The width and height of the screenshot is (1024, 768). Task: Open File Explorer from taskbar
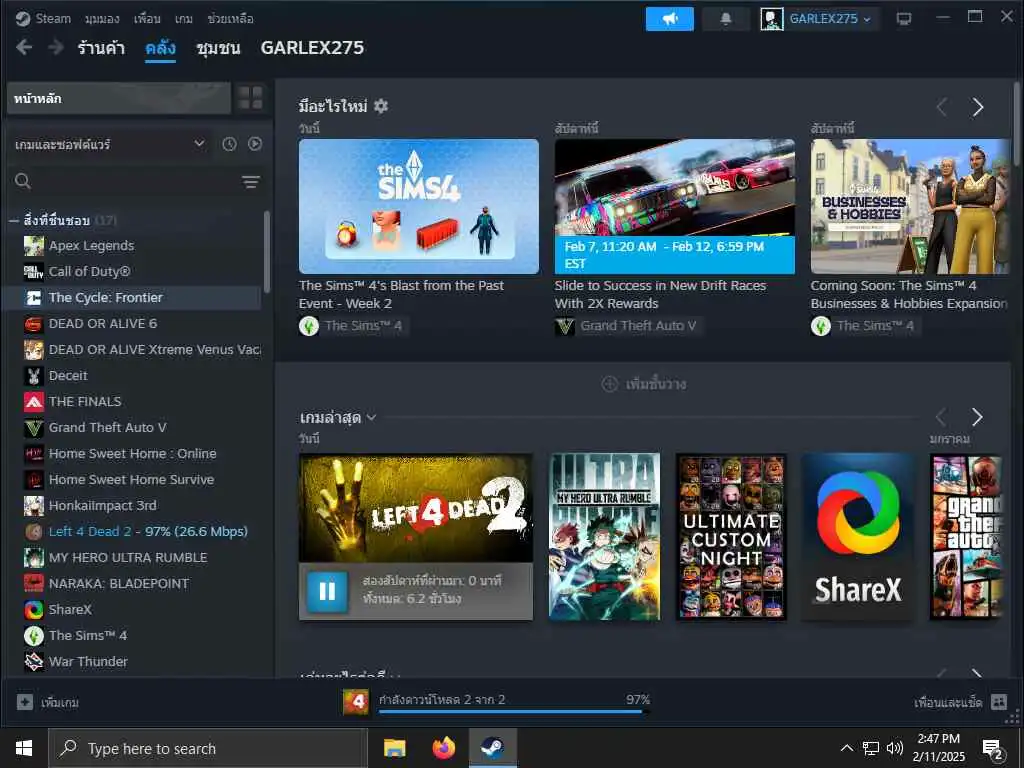click(x=394, y=748)
